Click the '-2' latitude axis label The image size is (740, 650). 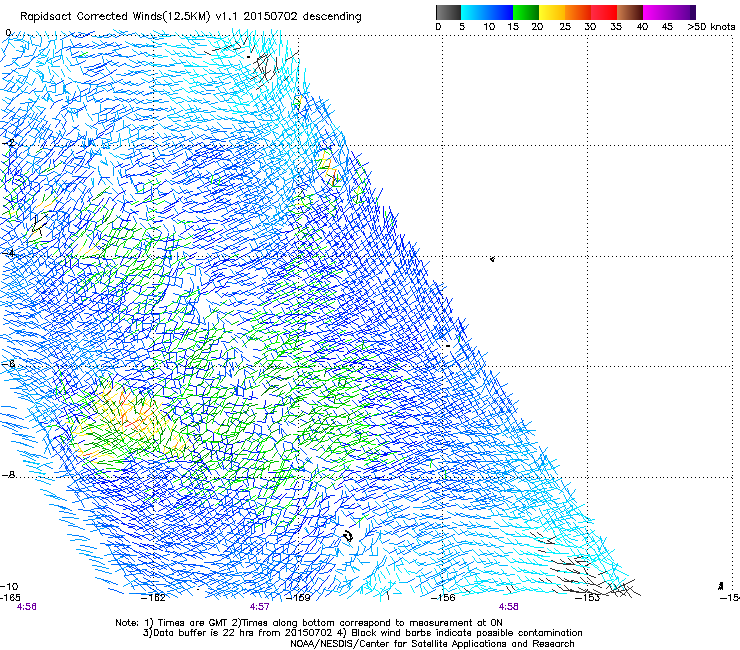click(x=8, y=143)
